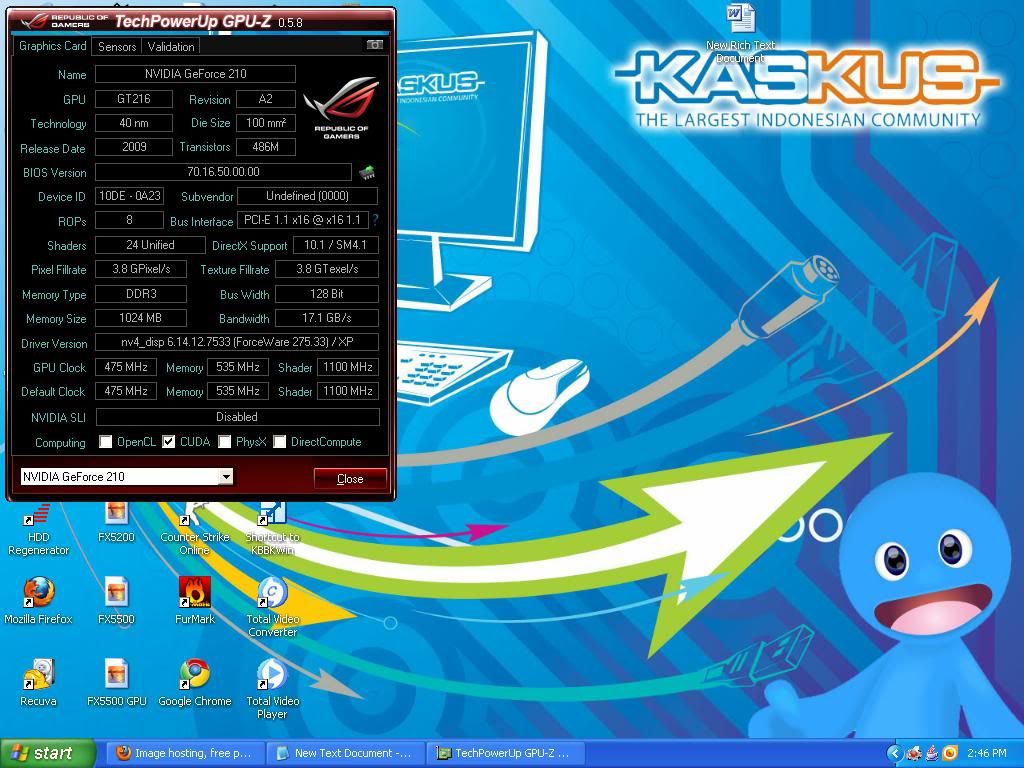This screenshot has height=768, width=1024.
Task: Click the Transistors value 486M
Action: [266, 147]
